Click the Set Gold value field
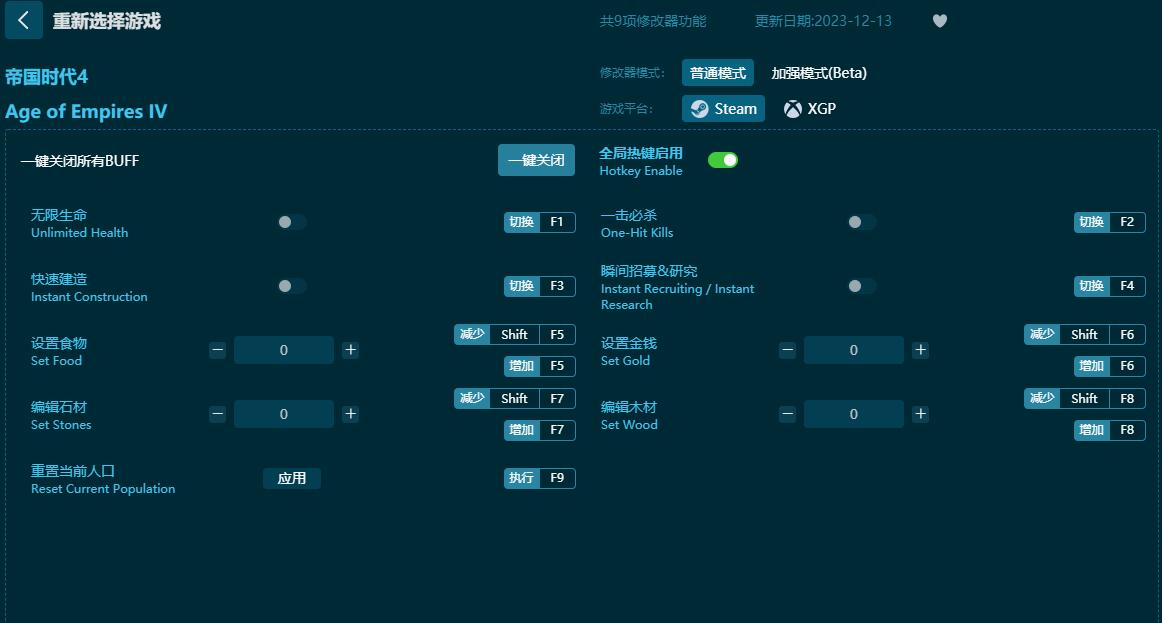The width and height of the screenshot is (1162, 623). click(854, 350)
